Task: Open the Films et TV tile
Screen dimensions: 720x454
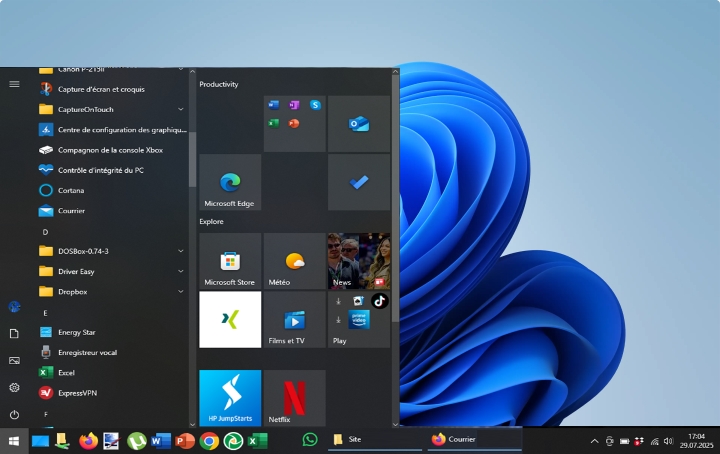Action: [x=294, y=319]
